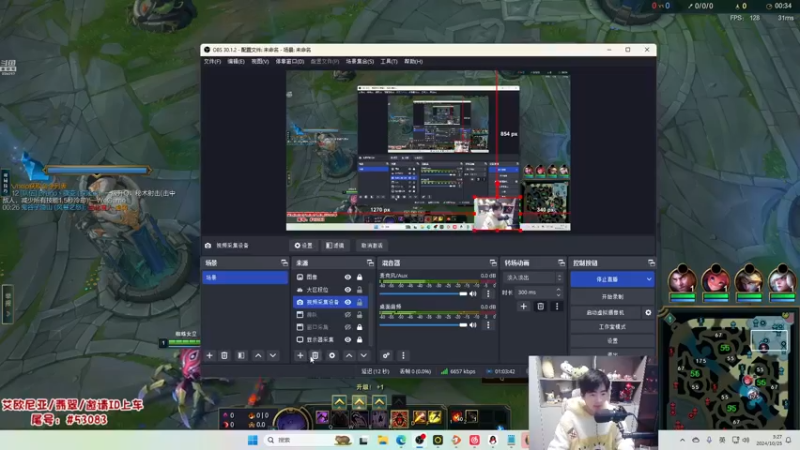Open 滤镜 filters for the selected source
Viewport: 800px width, 450px height.
[x=335, y=245]
